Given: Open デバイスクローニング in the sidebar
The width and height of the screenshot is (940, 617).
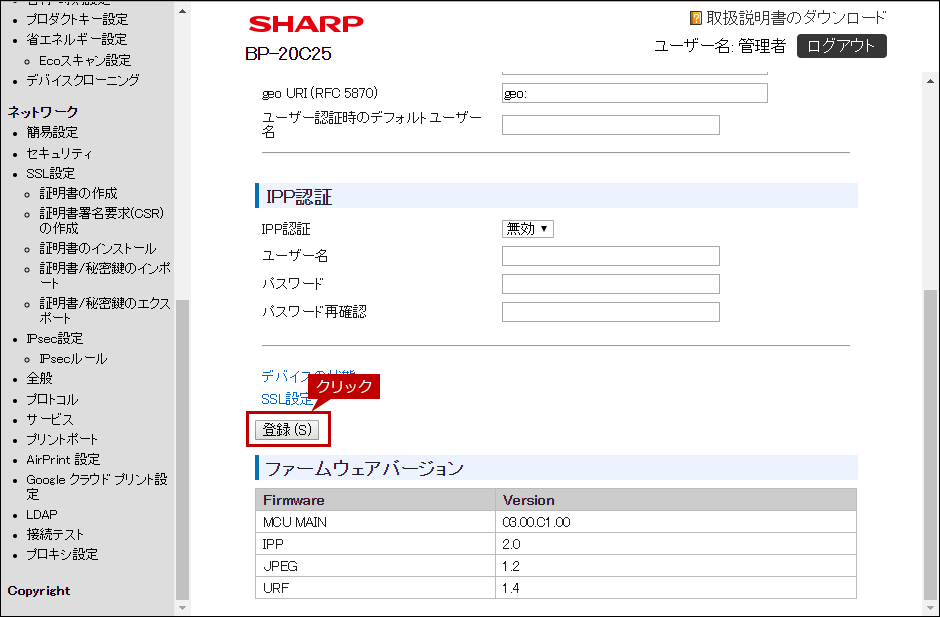Looking at the screenshot, I should pos(83,80).
